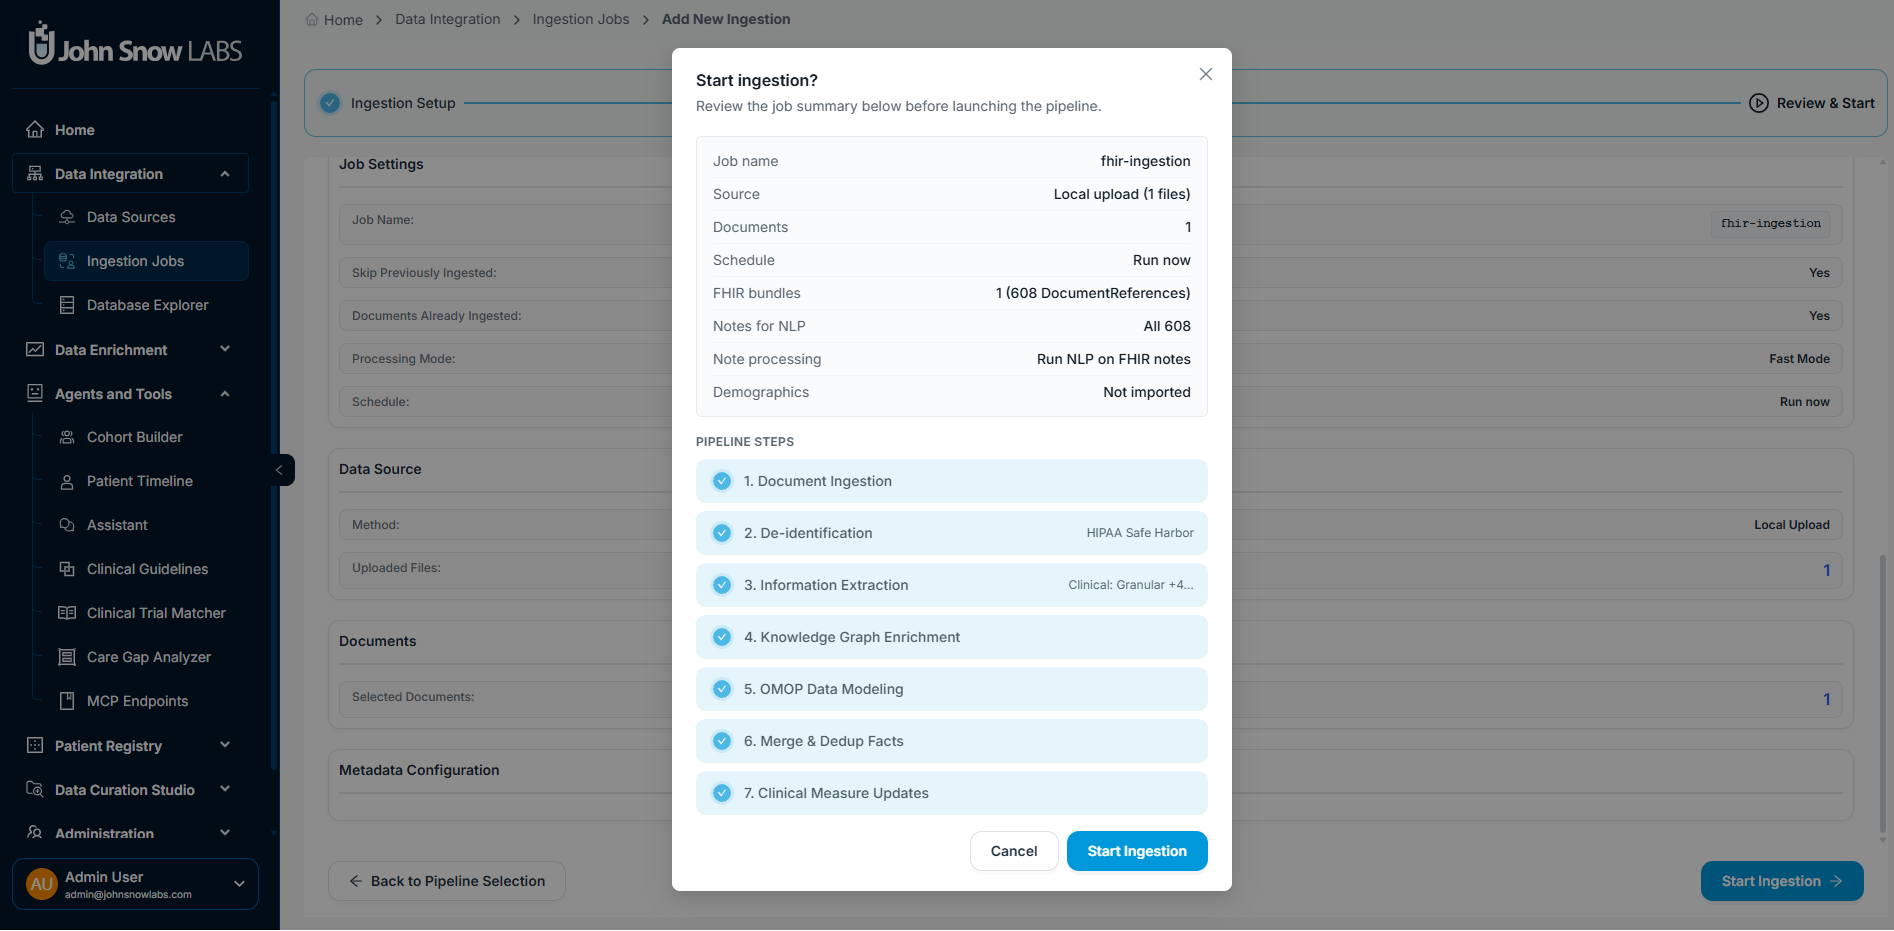Toggle the Document Ingestion step check
This screenshot has width=1894, height=931.
(x=722, y=481)
